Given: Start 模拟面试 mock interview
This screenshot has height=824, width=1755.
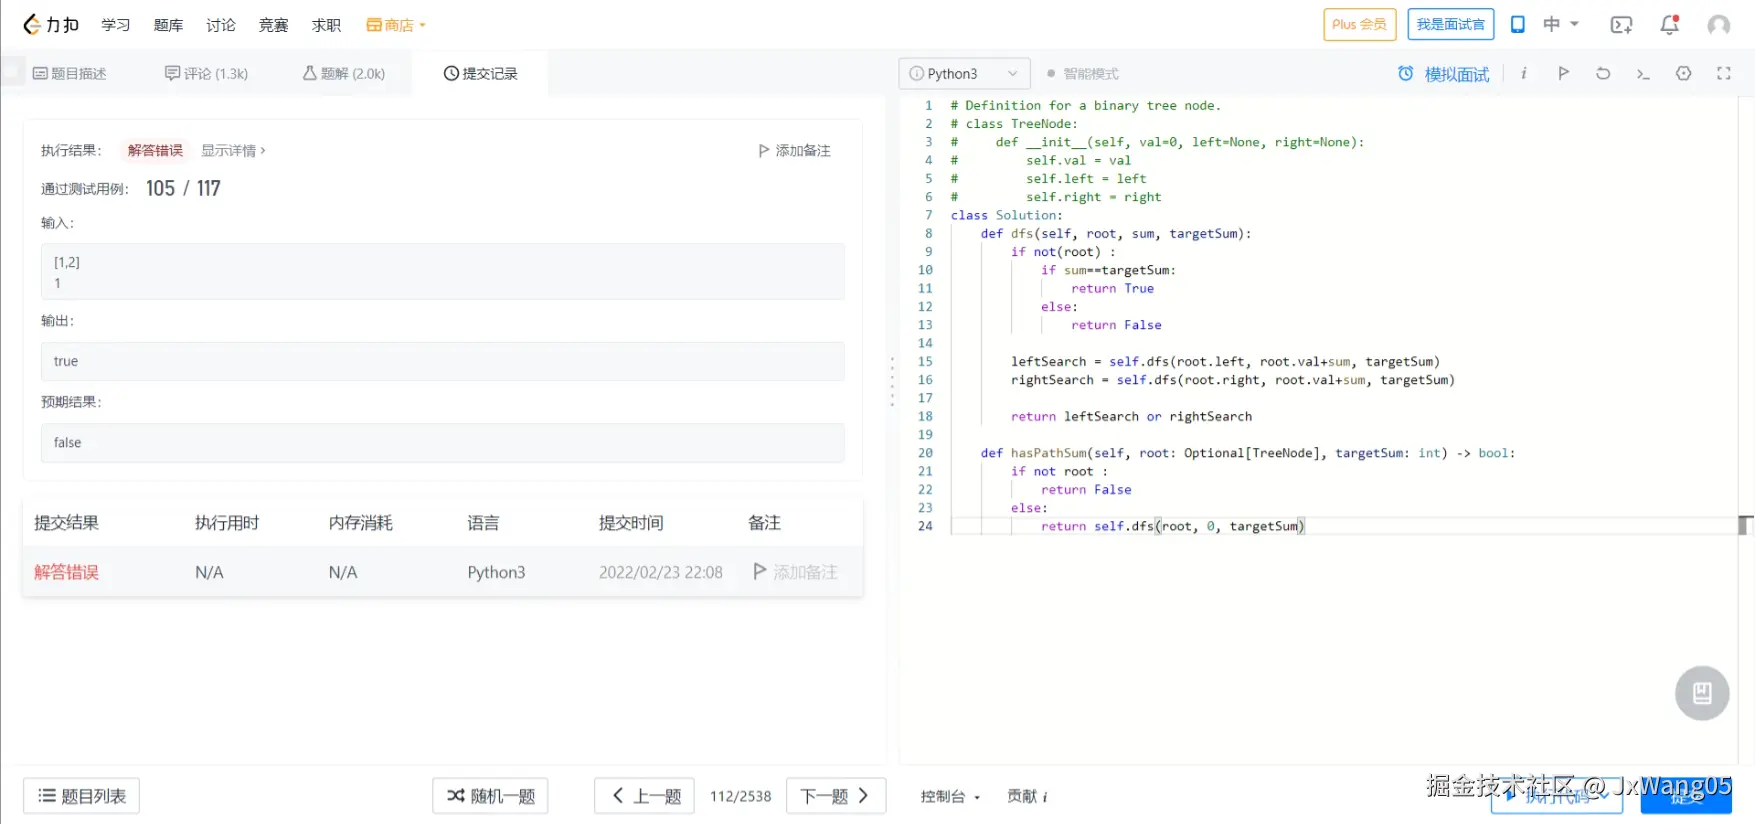Looking at the screenshot, I should pyautogui.click(x=1457, y=74).
